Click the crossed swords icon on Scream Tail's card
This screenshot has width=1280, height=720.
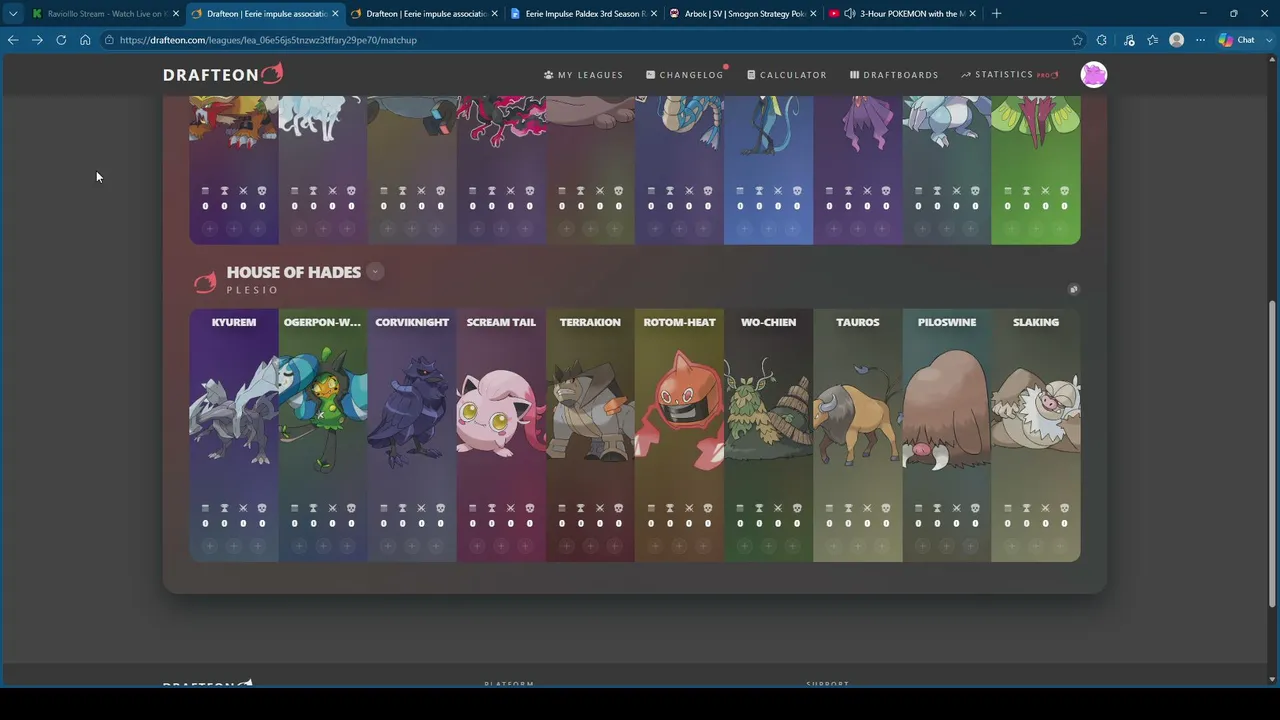click(x=510, y=508)
